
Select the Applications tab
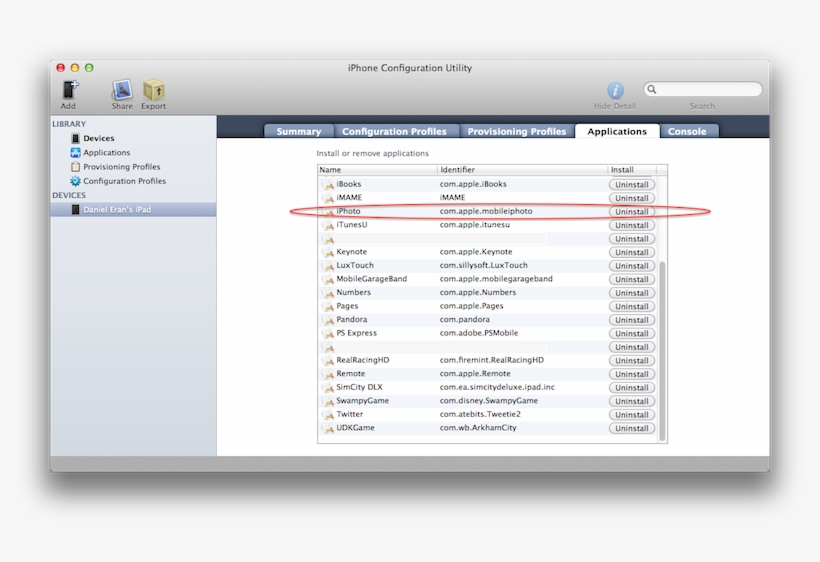tap(617, 131)
